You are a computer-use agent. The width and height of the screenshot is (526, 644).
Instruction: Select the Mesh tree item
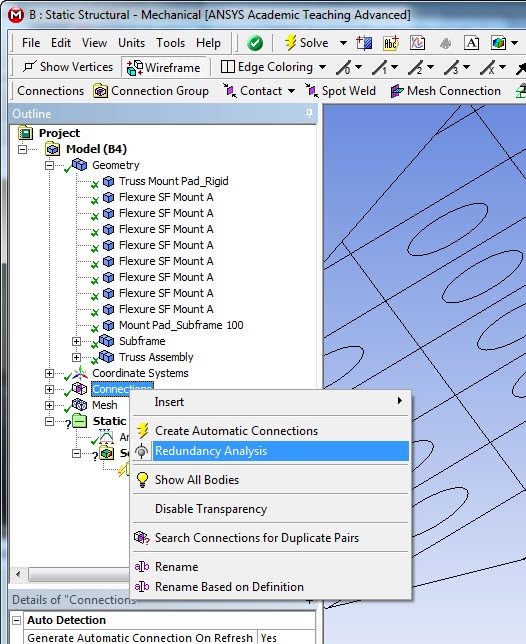pos(105,405)
